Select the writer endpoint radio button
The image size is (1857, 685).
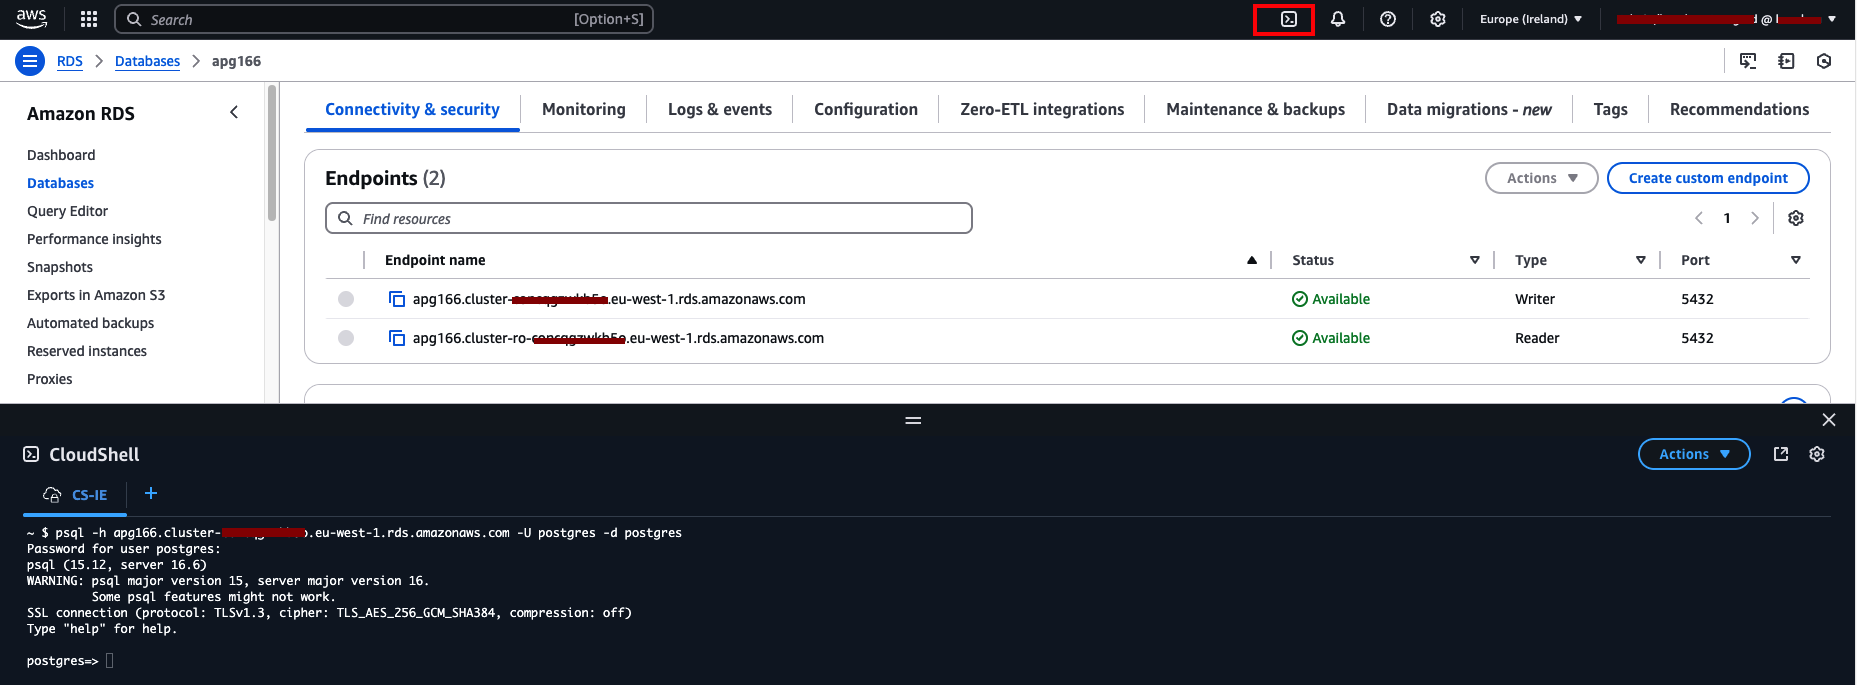click(x=346, y=299)
